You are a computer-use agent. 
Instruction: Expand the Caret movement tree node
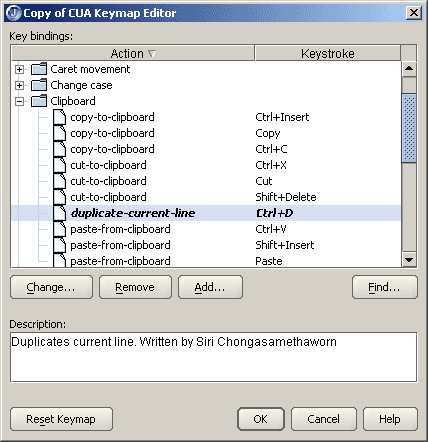20,69
